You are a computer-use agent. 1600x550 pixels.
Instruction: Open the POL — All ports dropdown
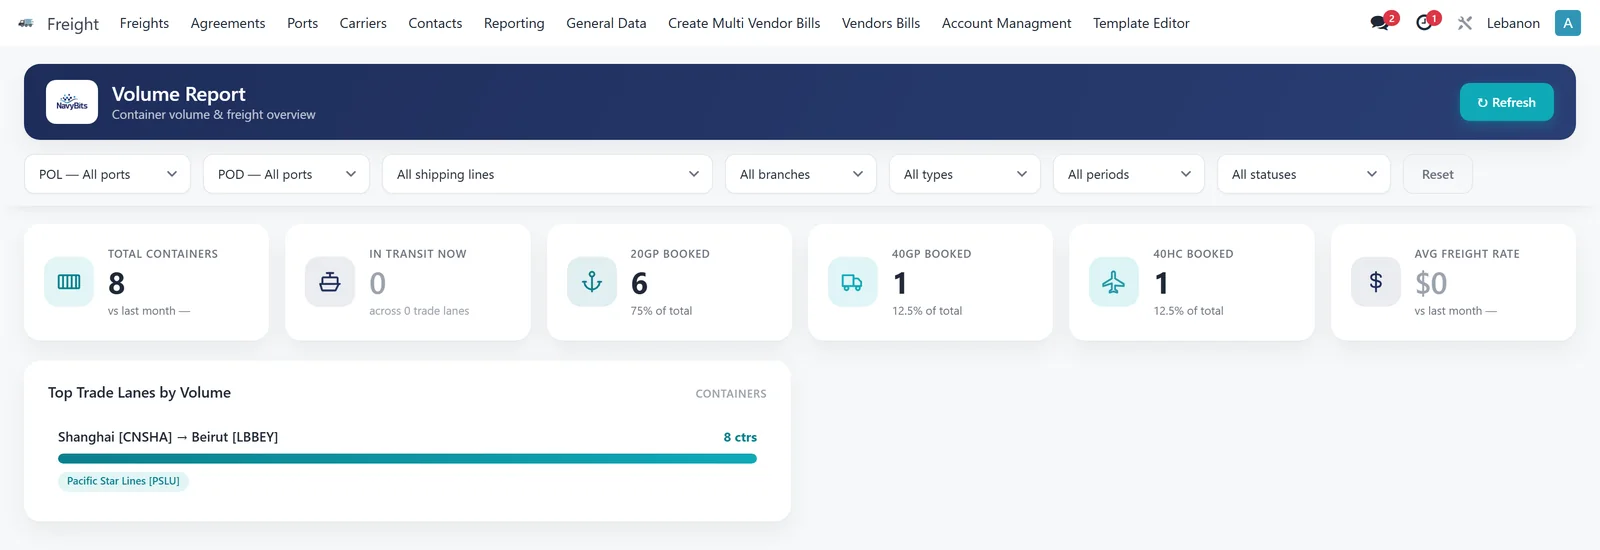point(107,174)
